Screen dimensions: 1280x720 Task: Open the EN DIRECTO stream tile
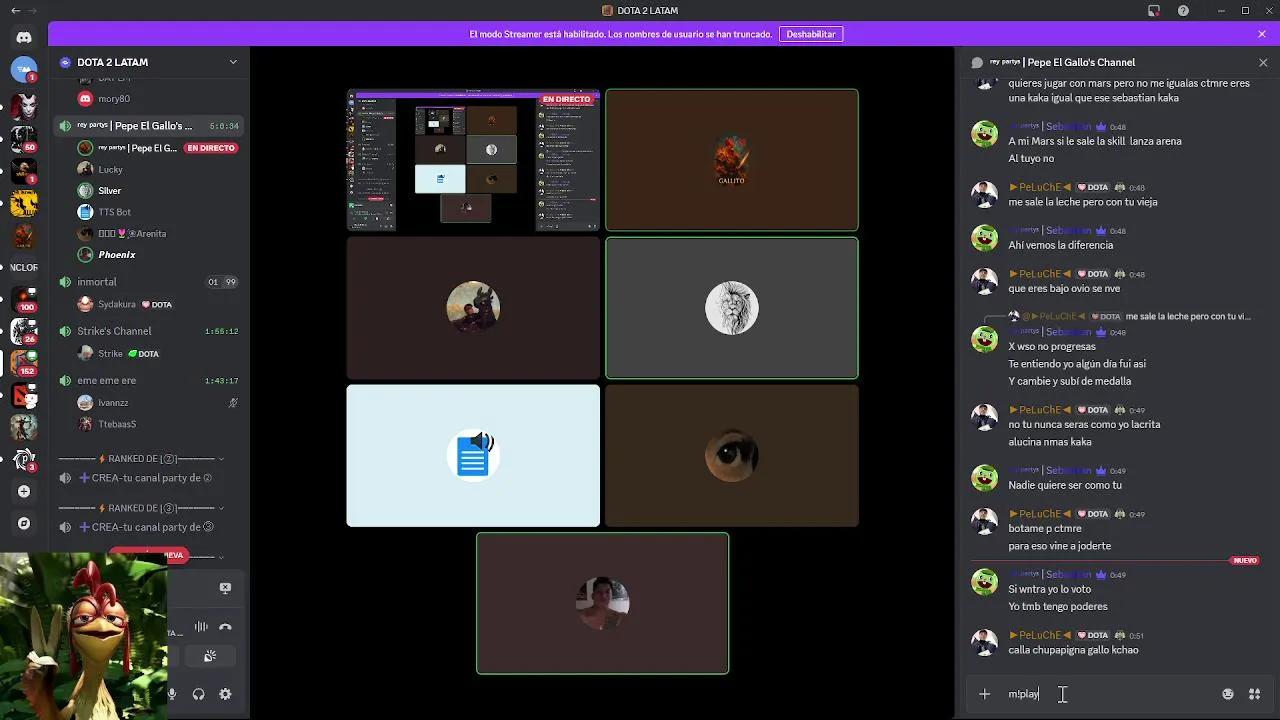tap(473, 160)
